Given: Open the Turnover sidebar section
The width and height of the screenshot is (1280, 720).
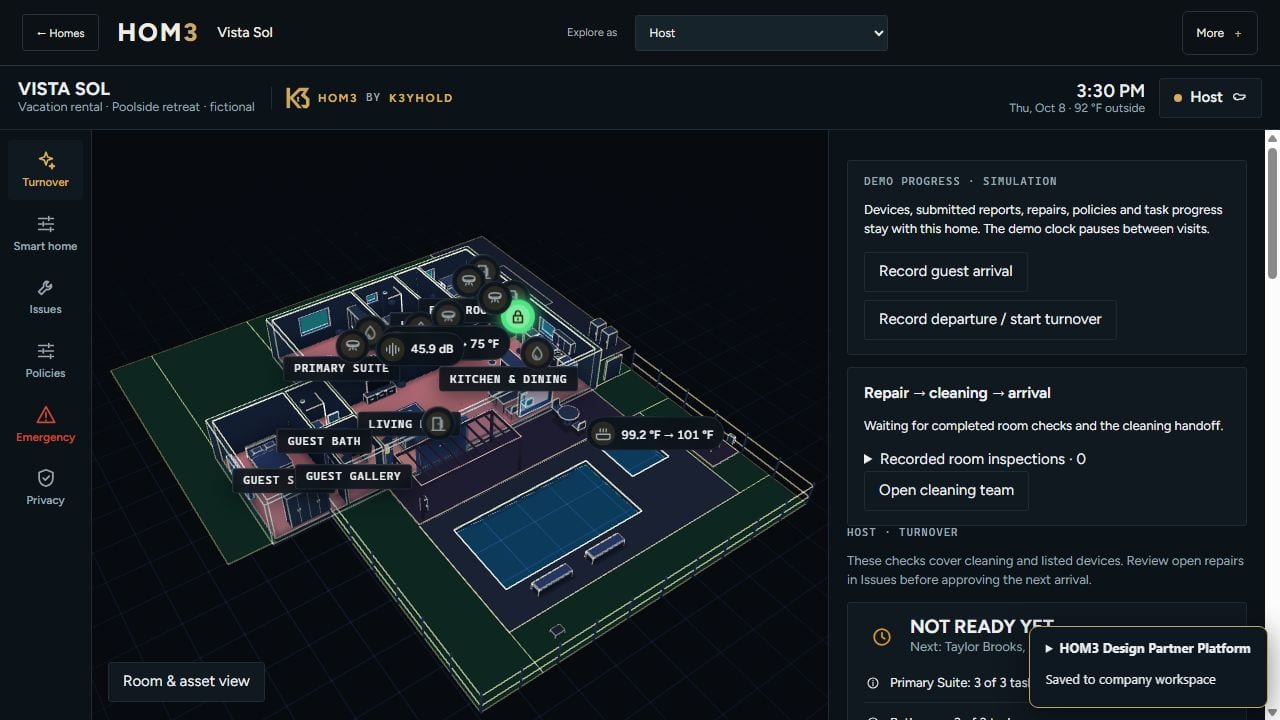Looking at the screenshot, I should coord(45,169).
